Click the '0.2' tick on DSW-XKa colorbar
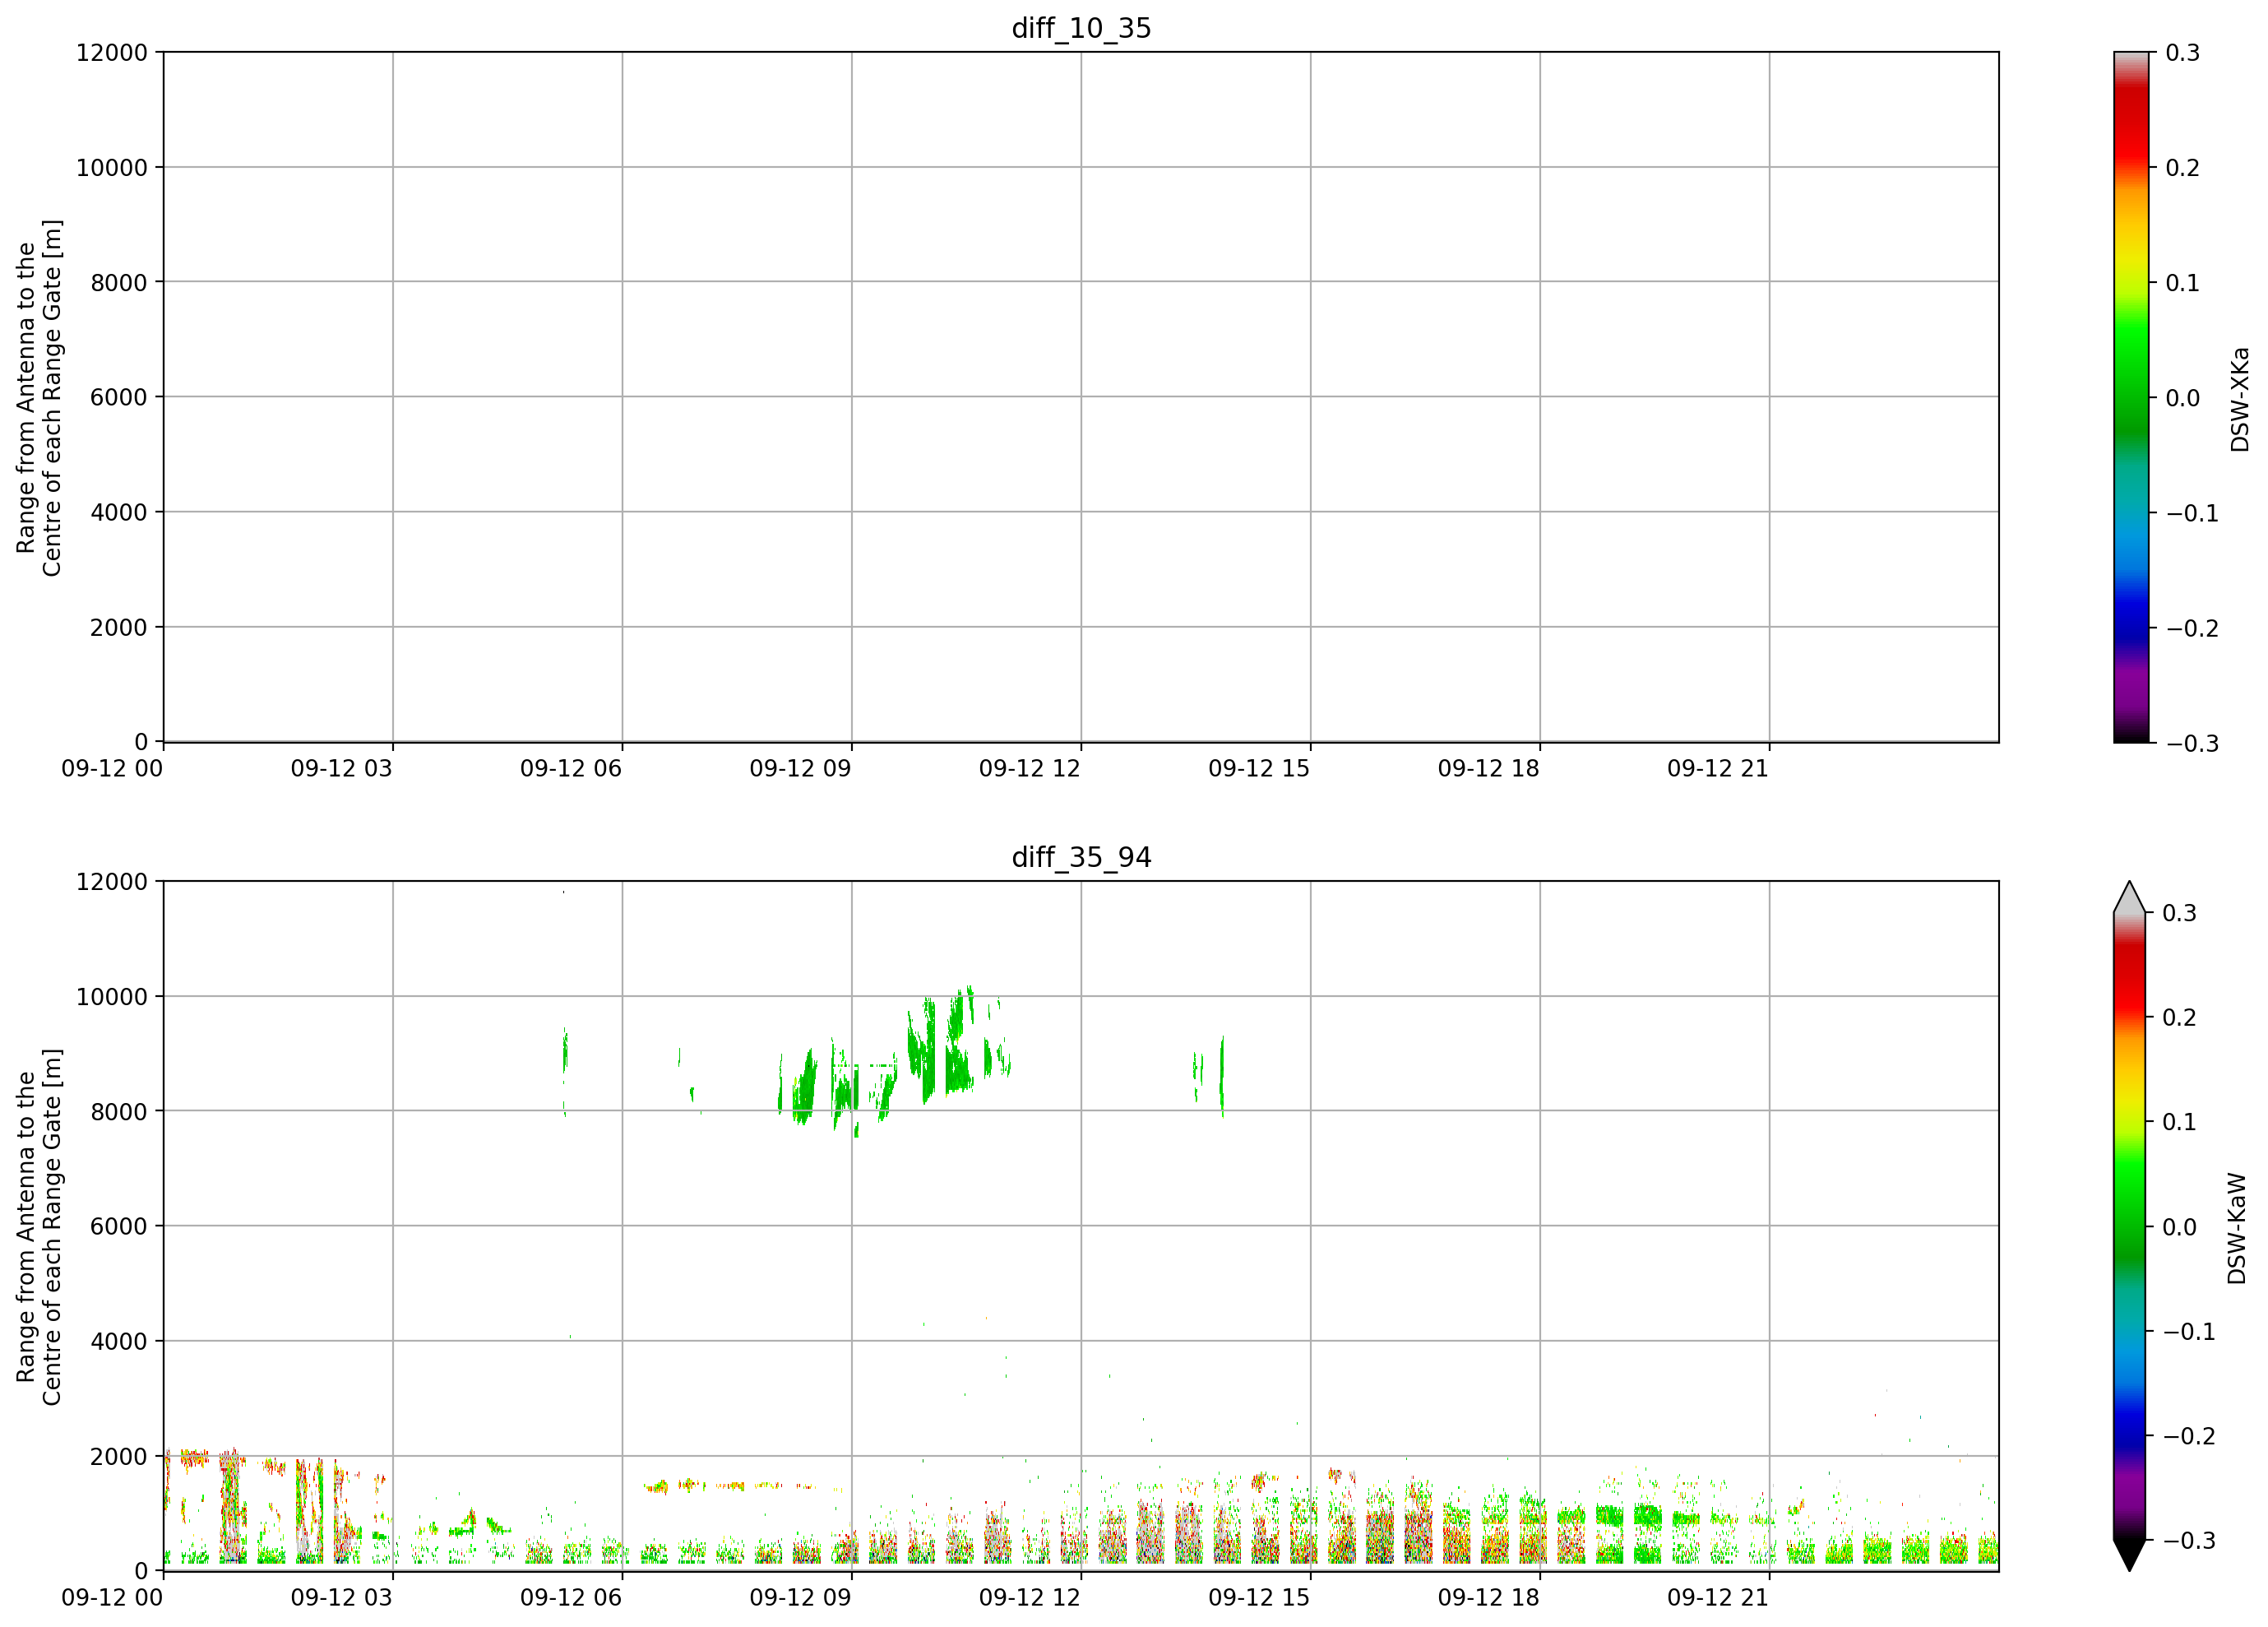This screenshot has width=2268, height=1627. (x=2183, y=167)
